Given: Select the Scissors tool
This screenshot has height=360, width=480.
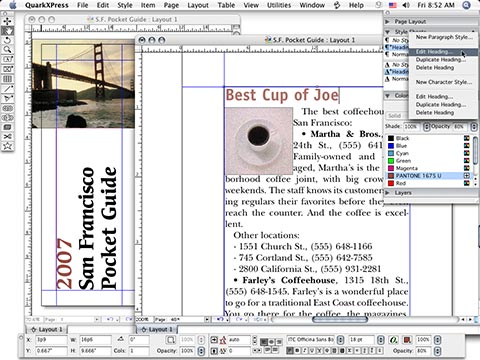Looking at the screenshot, I should [7, 137].
